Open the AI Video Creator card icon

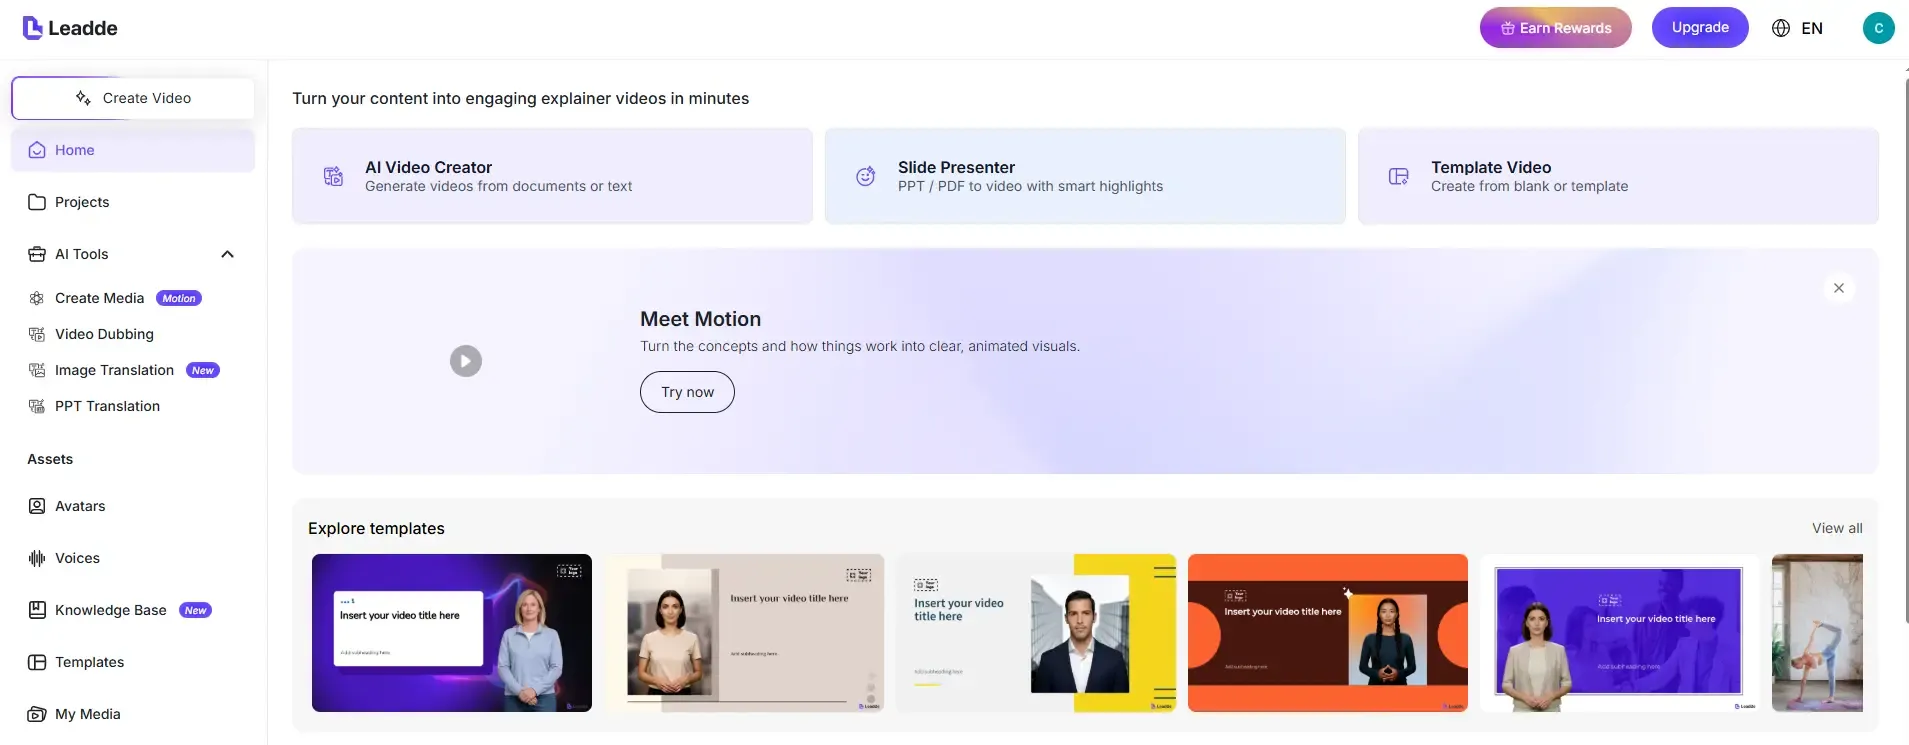(333, 177)
